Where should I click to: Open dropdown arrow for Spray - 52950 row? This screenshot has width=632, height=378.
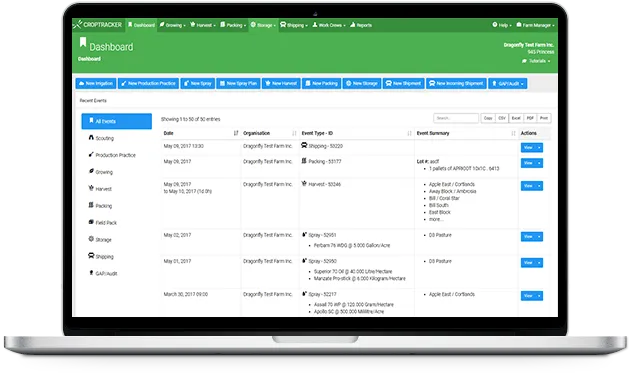pyautogui.click(x=539, y=263)
